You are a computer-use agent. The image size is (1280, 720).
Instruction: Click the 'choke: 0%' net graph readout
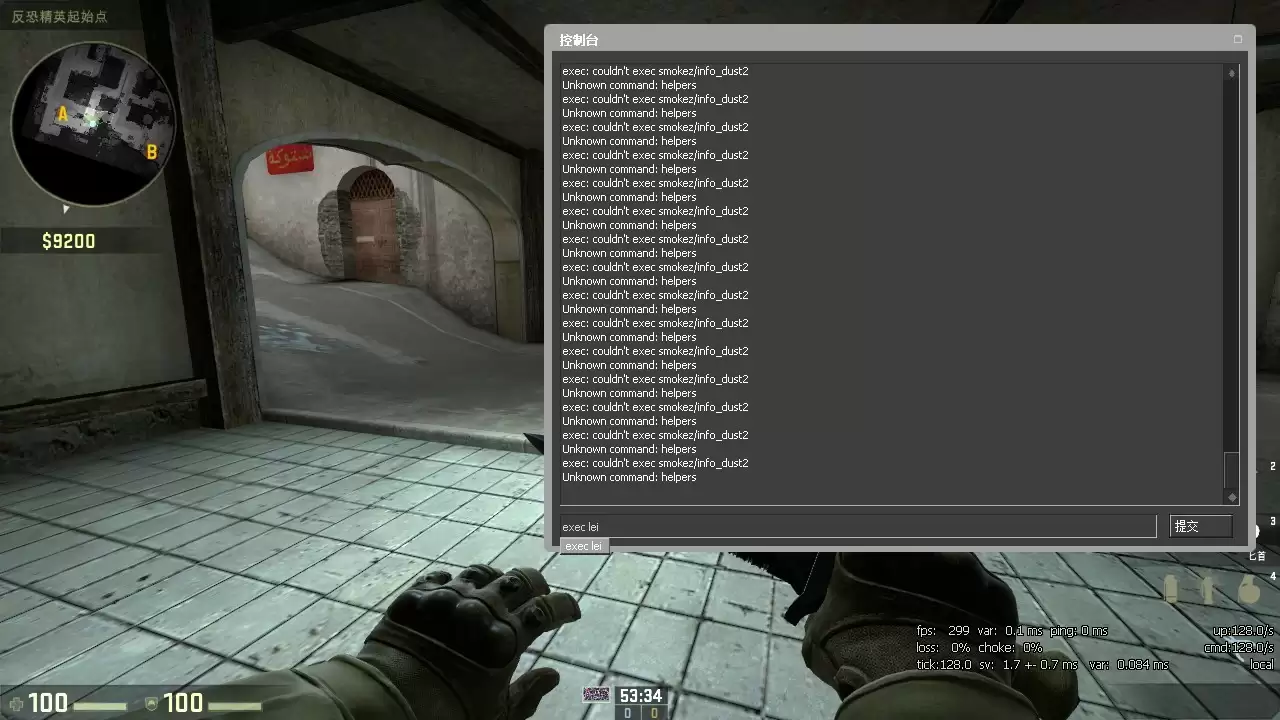point(1010,648)
